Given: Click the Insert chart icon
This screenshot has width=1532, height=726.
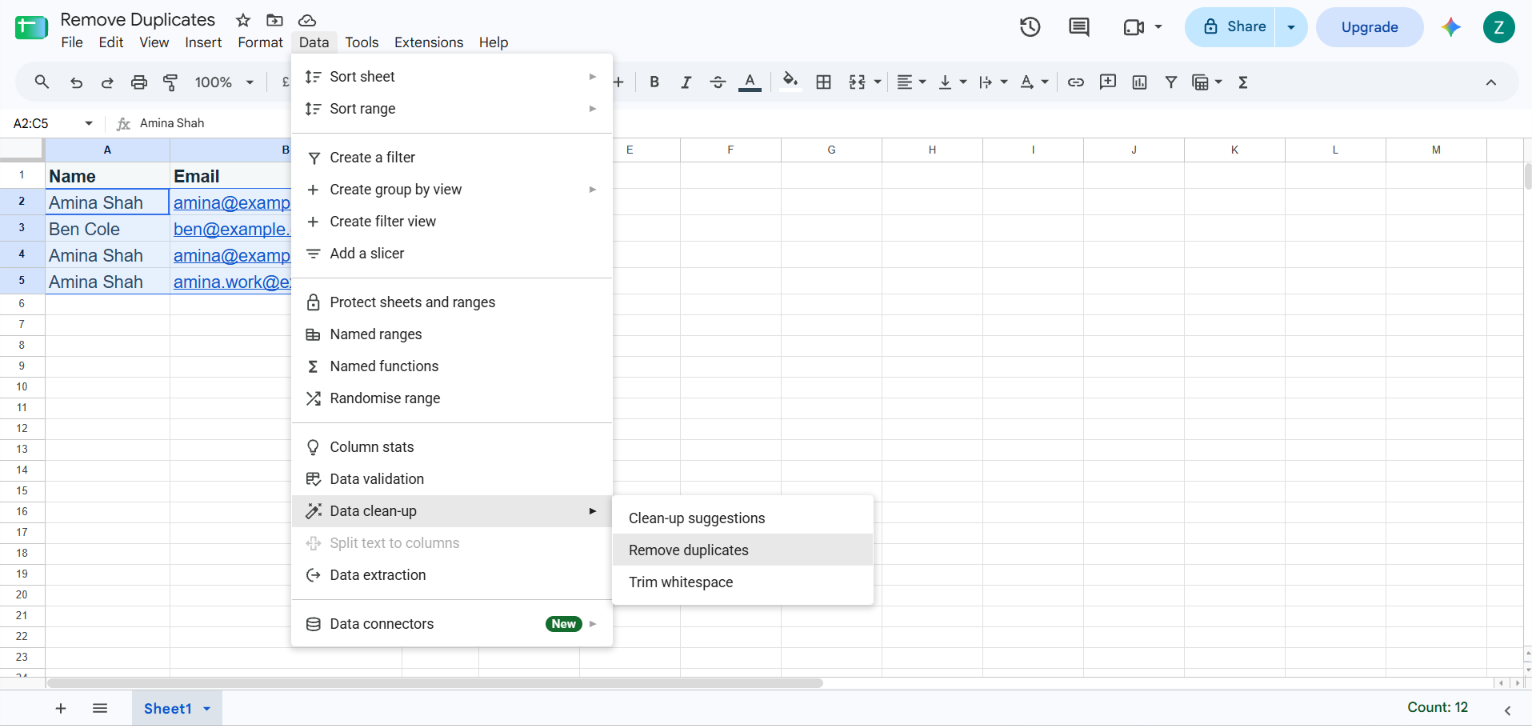Looking at the screenshot, I should click(x=1139, y=82).
